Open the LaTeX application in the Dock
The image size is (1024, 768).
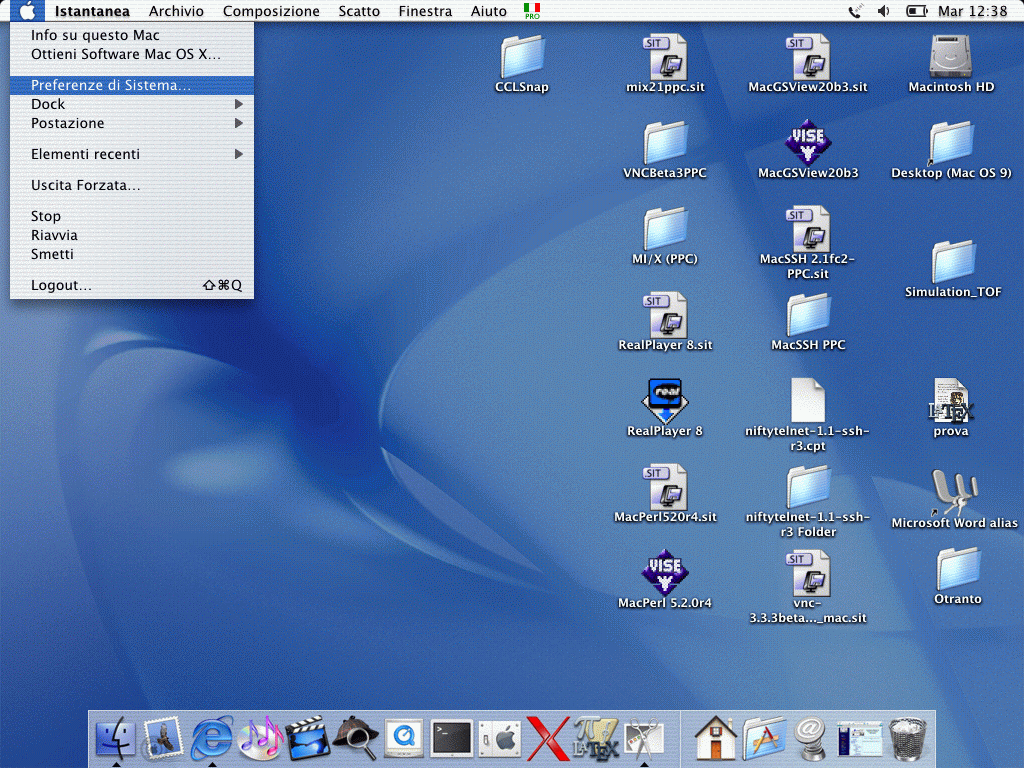[x=596, y=738]
